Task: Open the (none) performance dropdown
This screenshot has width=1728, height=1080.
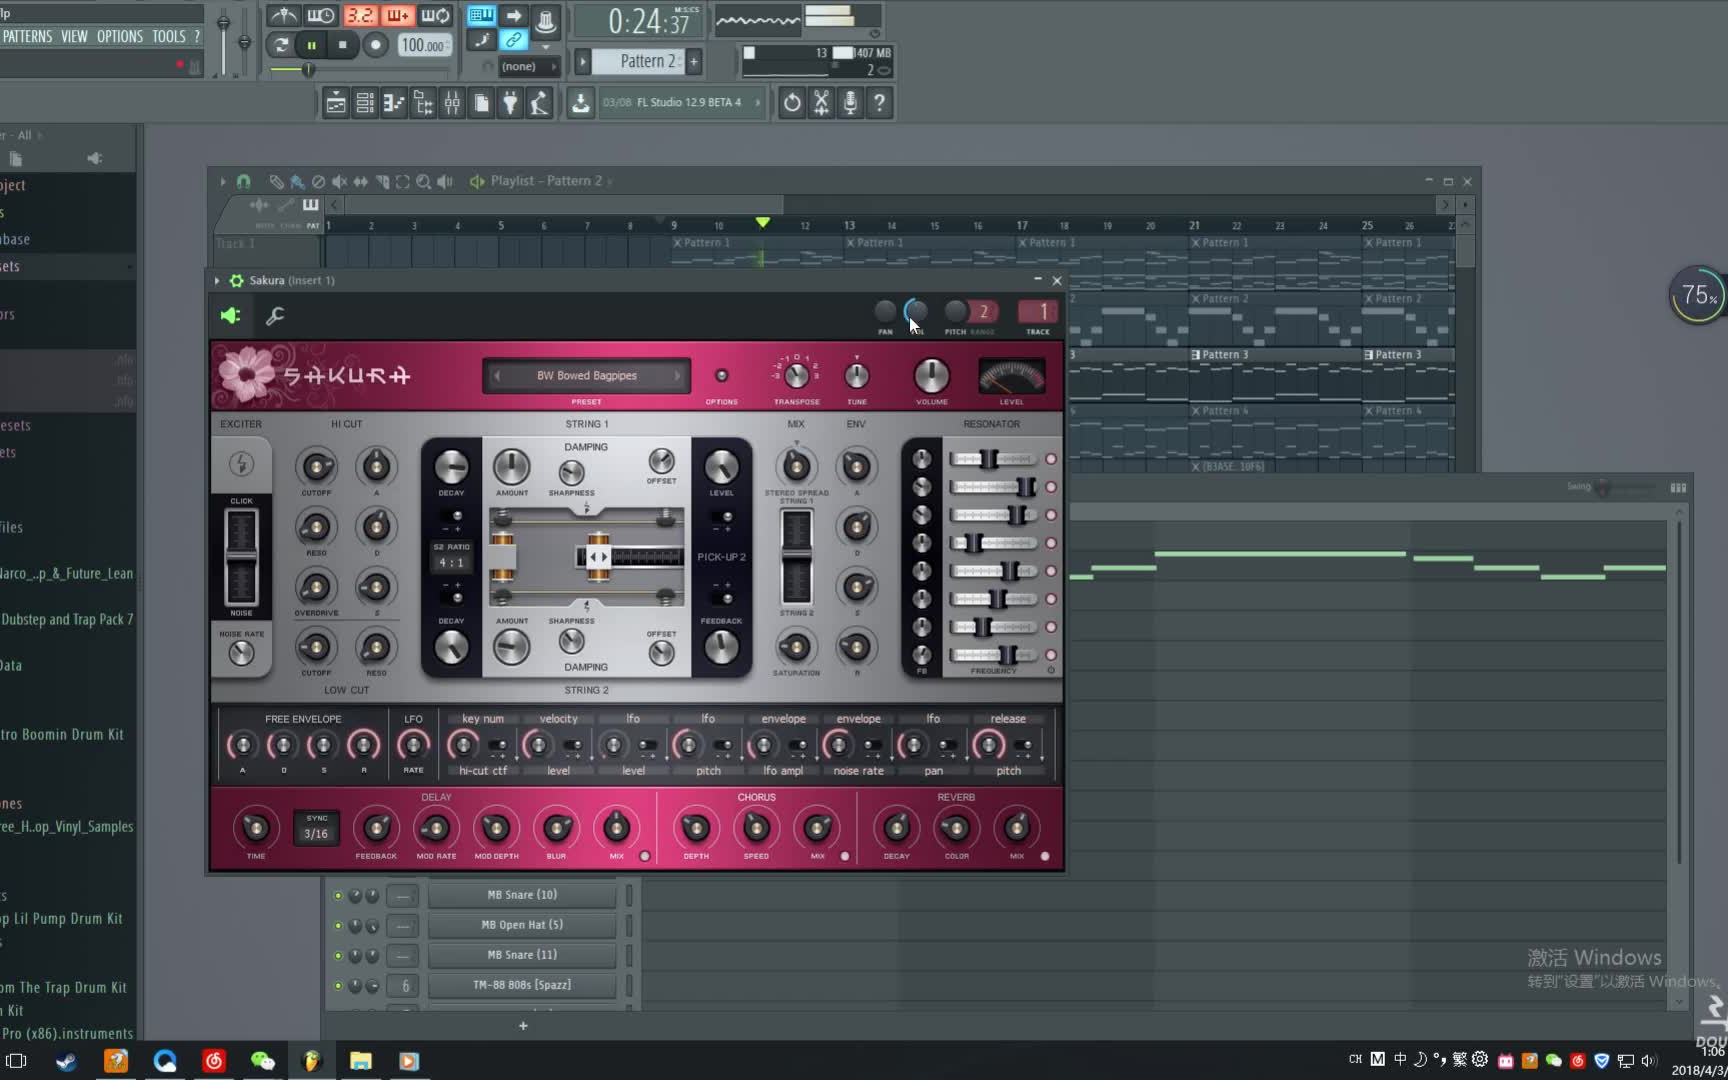Action: tap(528, 66)
